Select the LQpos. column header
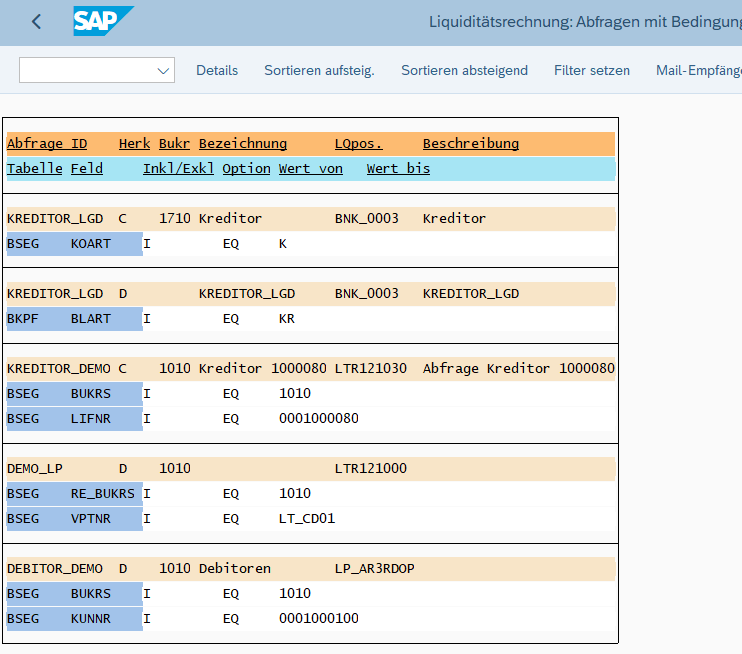This screenshot has width=742, height=654. 358,144
